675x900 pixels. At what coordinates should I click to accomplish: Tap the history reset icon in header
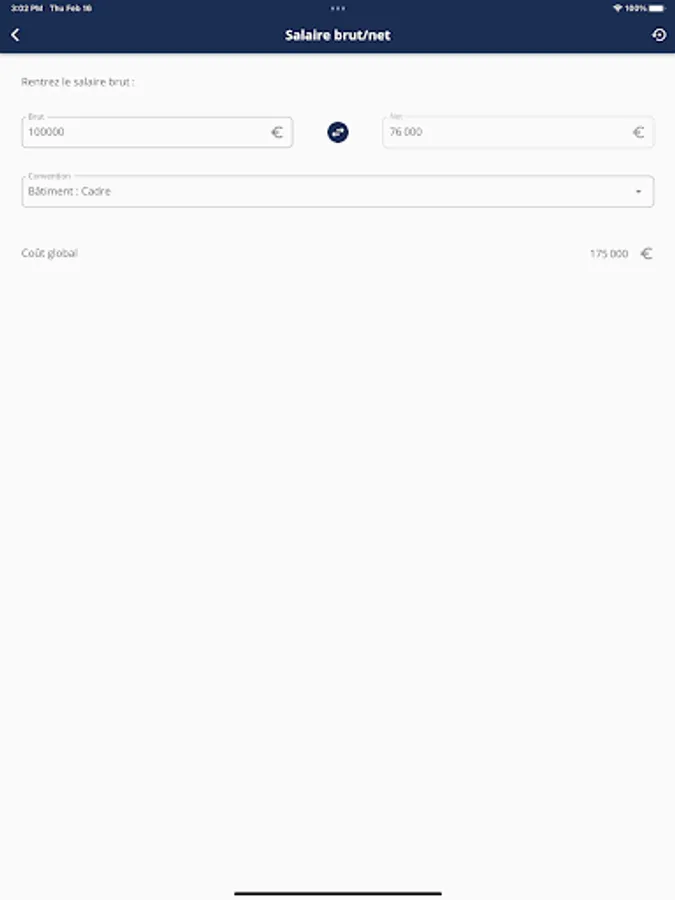point(659,35)
